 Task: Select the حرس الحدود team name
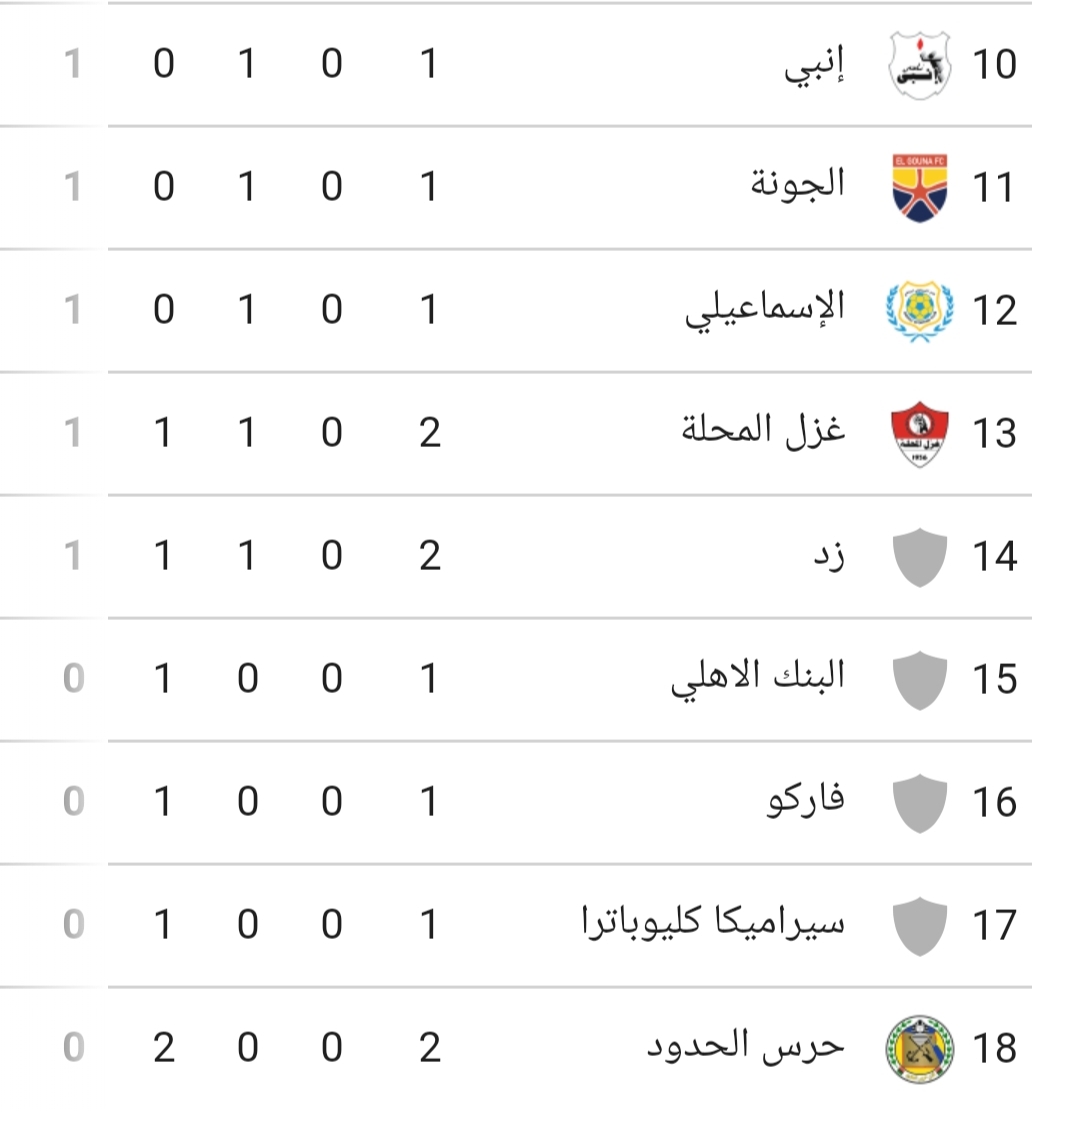[x=746, y=1045]
